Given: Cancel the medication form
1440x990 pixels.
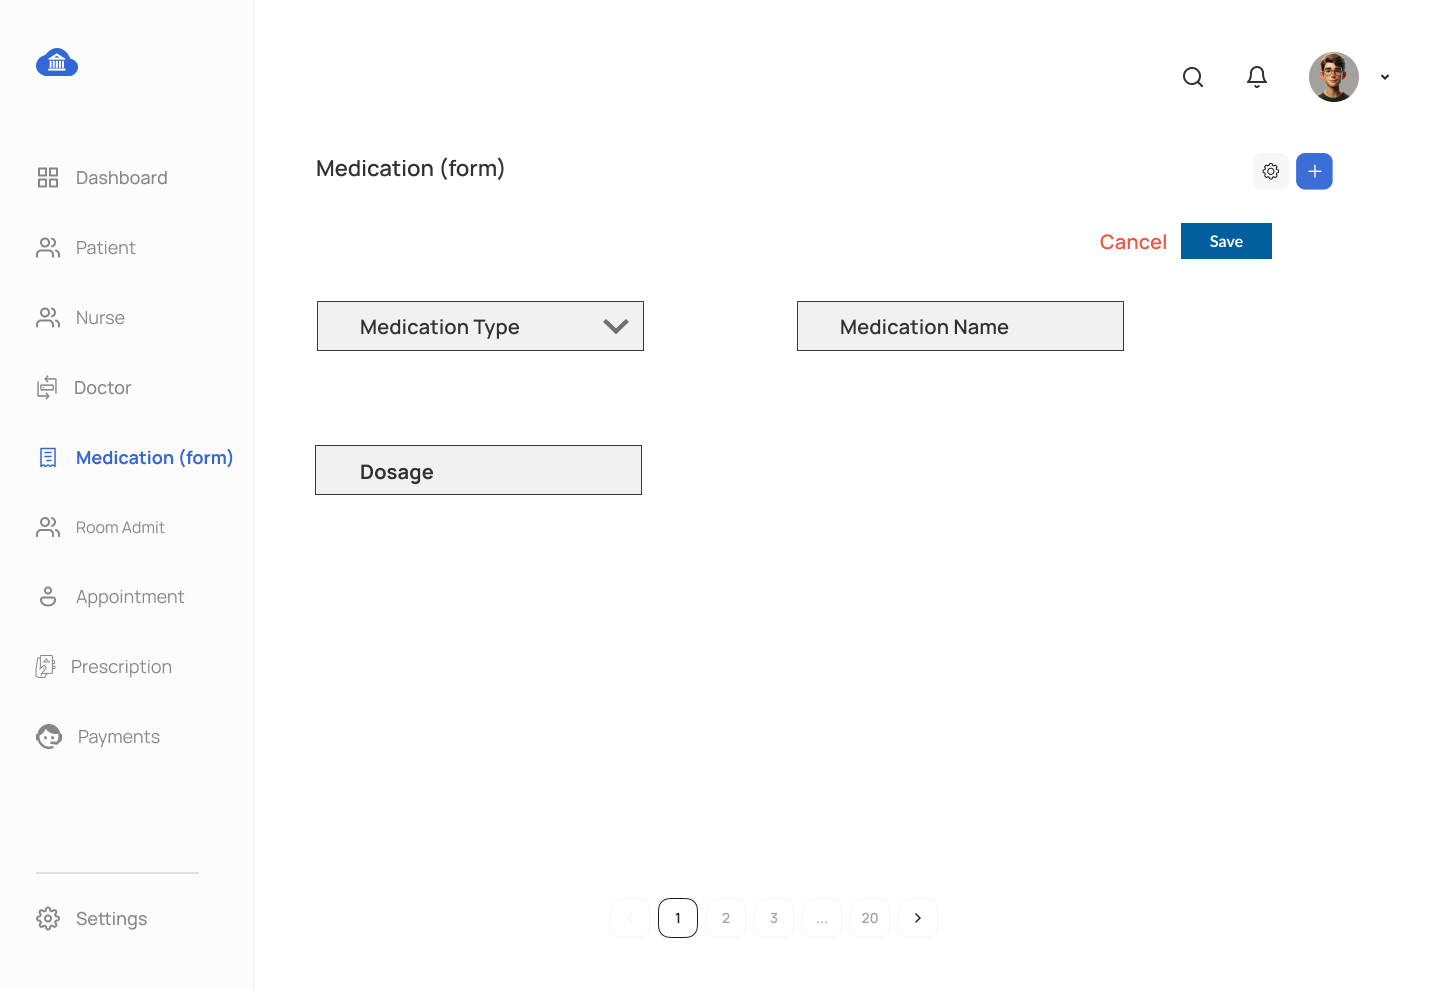Looking at the screenshot, I should click(x=1133, y=242).
